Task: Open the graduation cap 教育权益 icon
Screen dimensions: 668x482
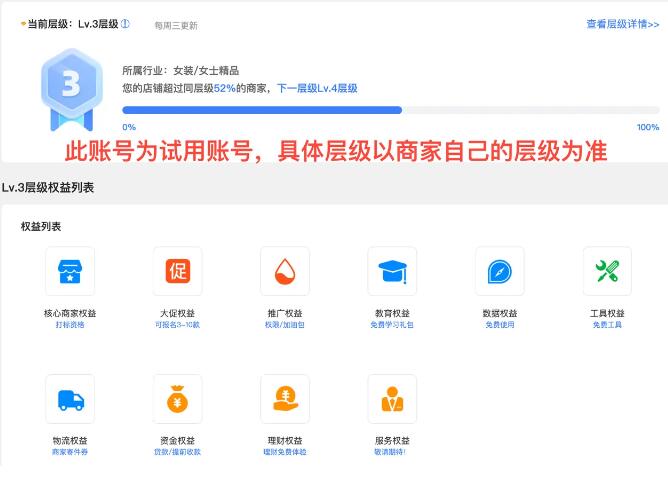Action: tap(392, 271)
